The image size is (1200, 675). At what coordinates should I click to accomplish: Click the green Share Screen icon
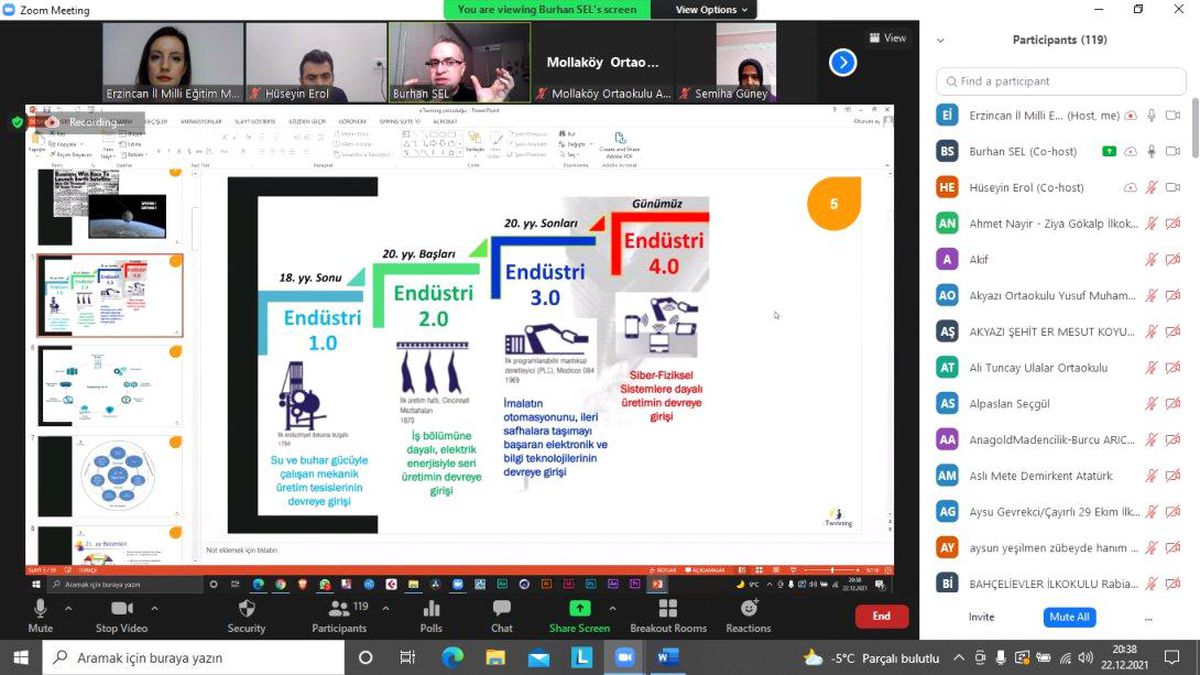[579, 608]
